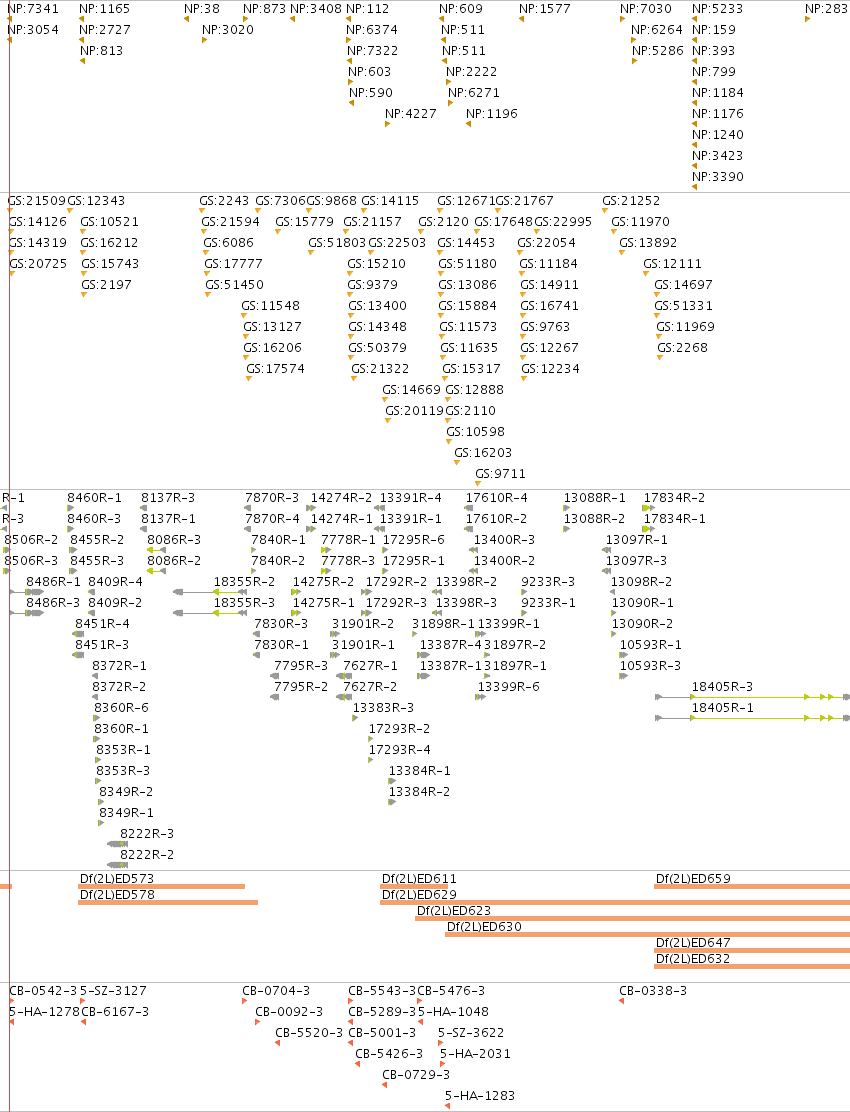Select the GS:20725 insertion label
Image resolution: width=850 pixels, height=1112 pixels.
[38, 264]
